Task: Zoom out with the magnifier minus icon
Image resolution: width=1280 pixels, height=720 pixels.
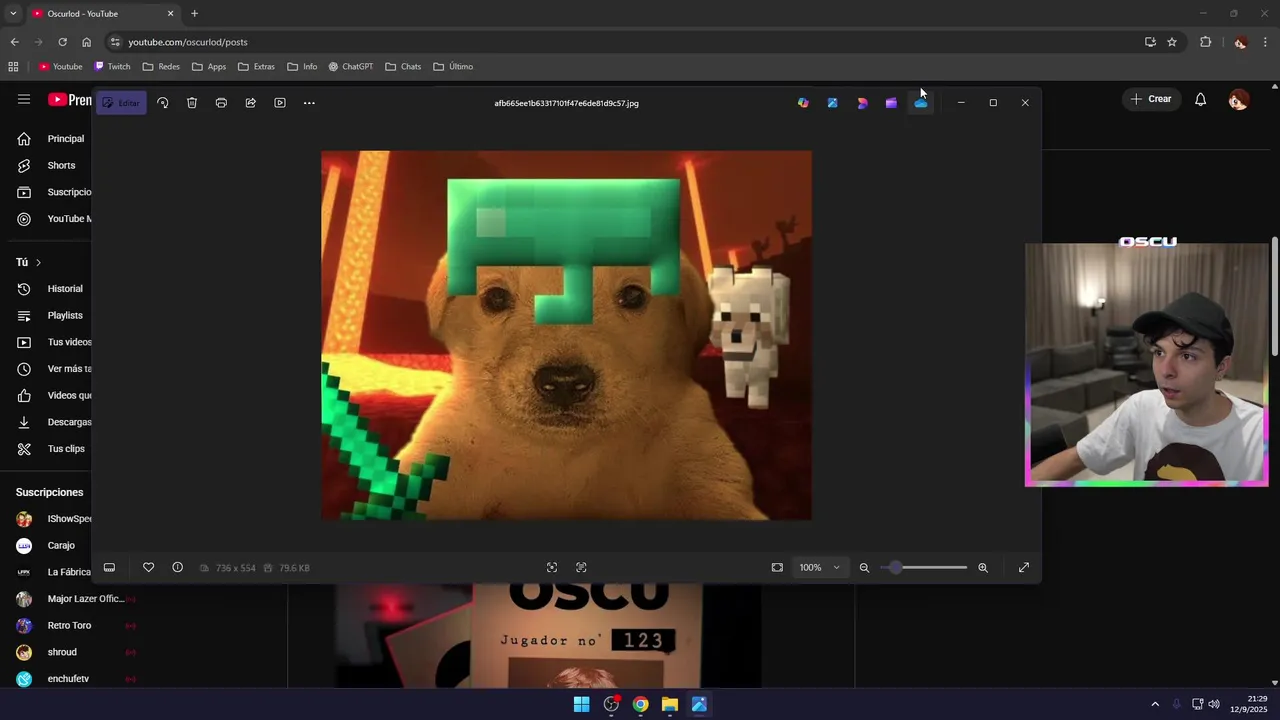Action: tap(864, 567)
